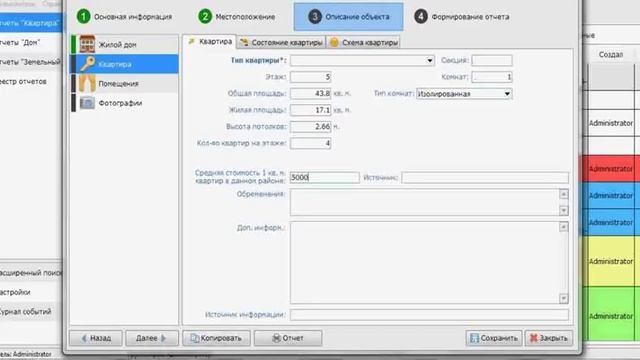Open Реестр отчетов in background sidebar
This screenshot has width=640, height=360.
[x=31, y=82]
